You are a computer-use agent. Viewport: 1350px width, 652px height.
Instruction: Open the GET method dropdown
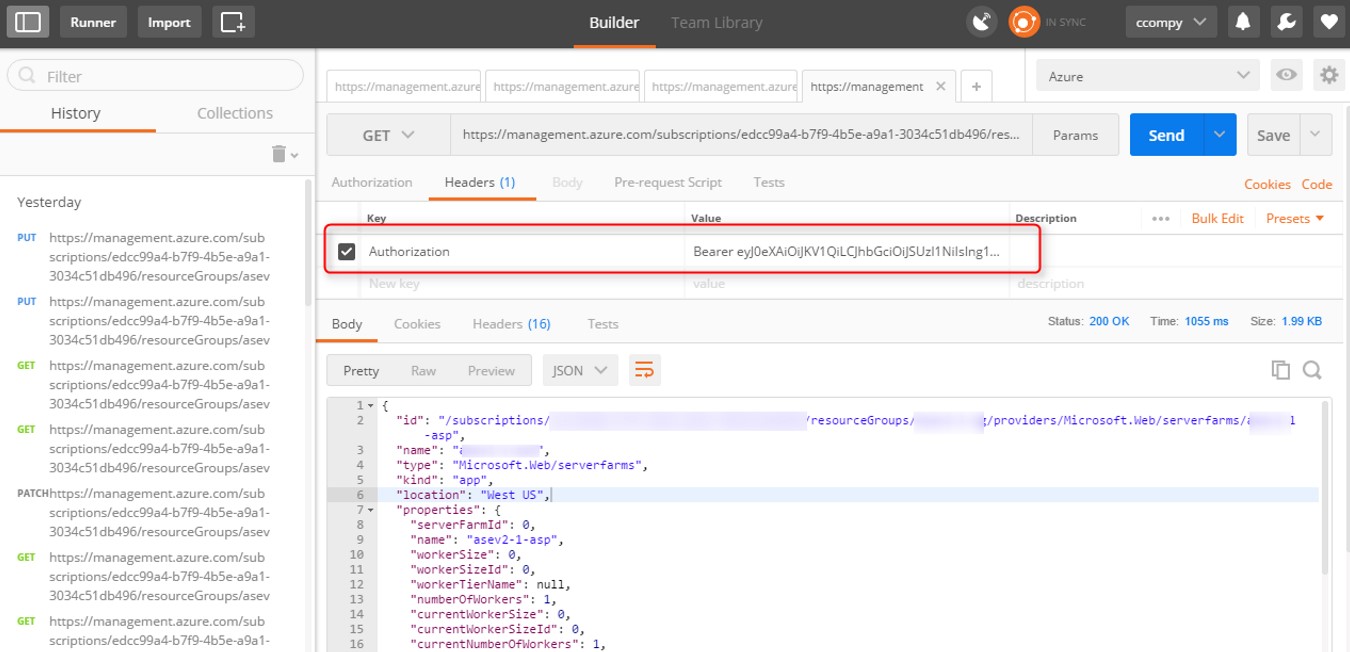point(388,135)
